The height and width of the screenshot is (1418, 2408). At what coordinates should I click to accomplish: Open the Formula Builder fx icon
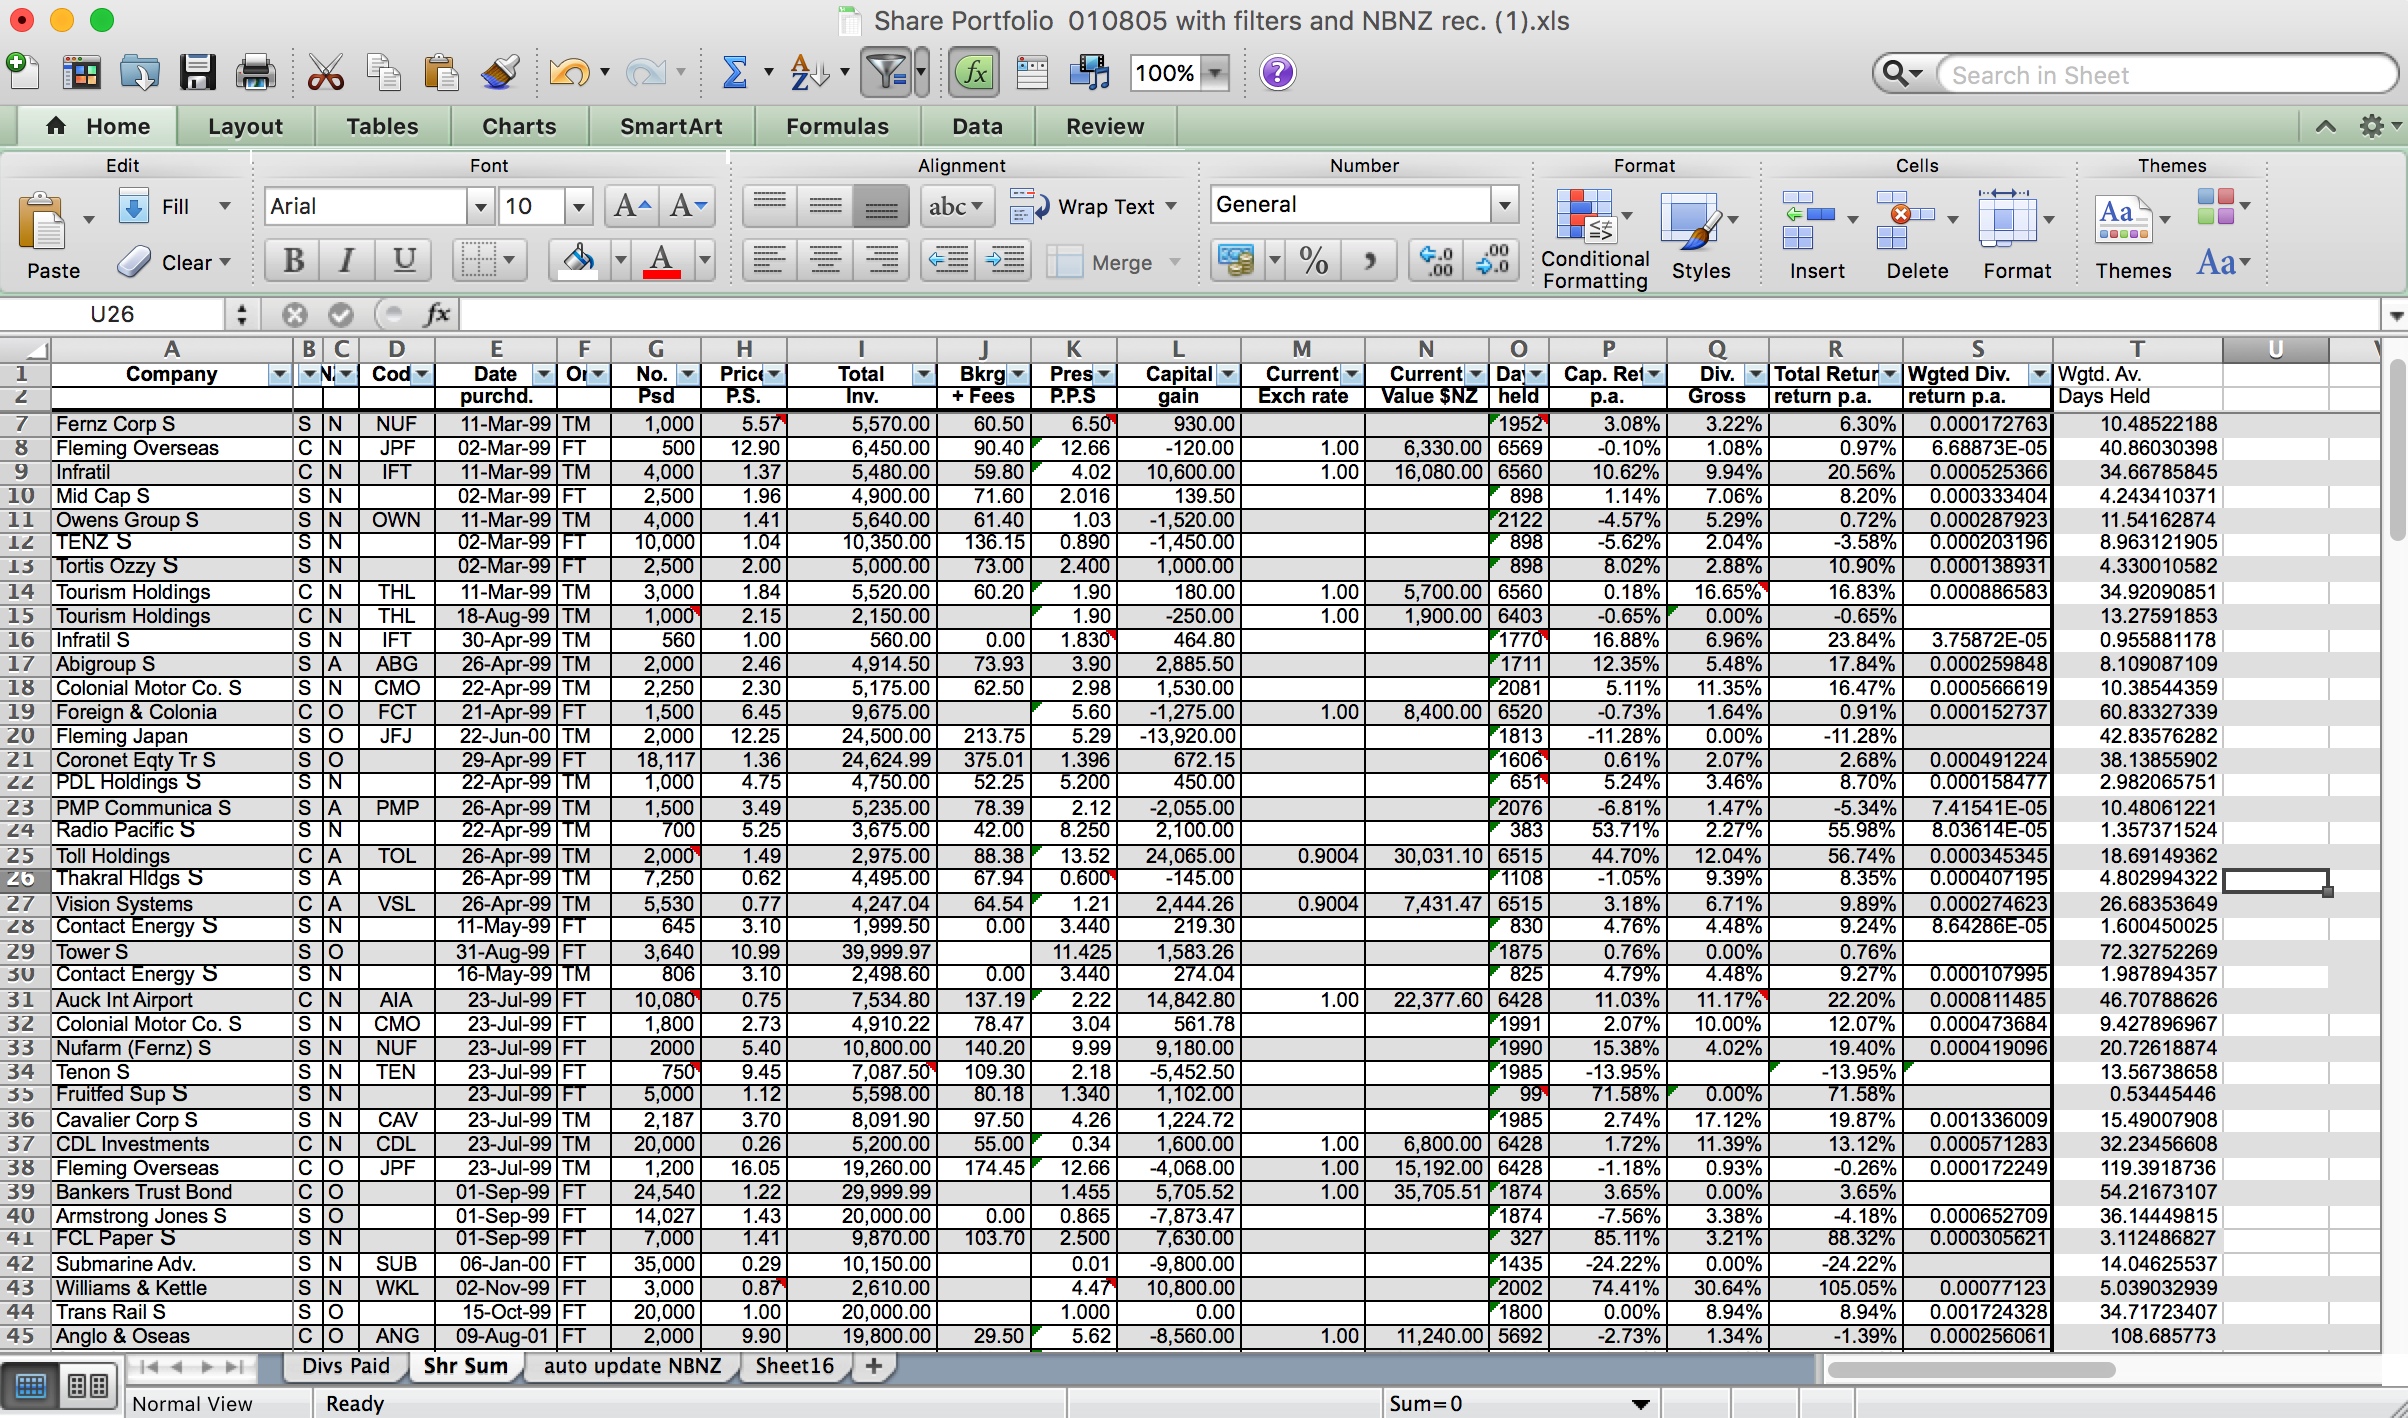(x=973, y=72)
